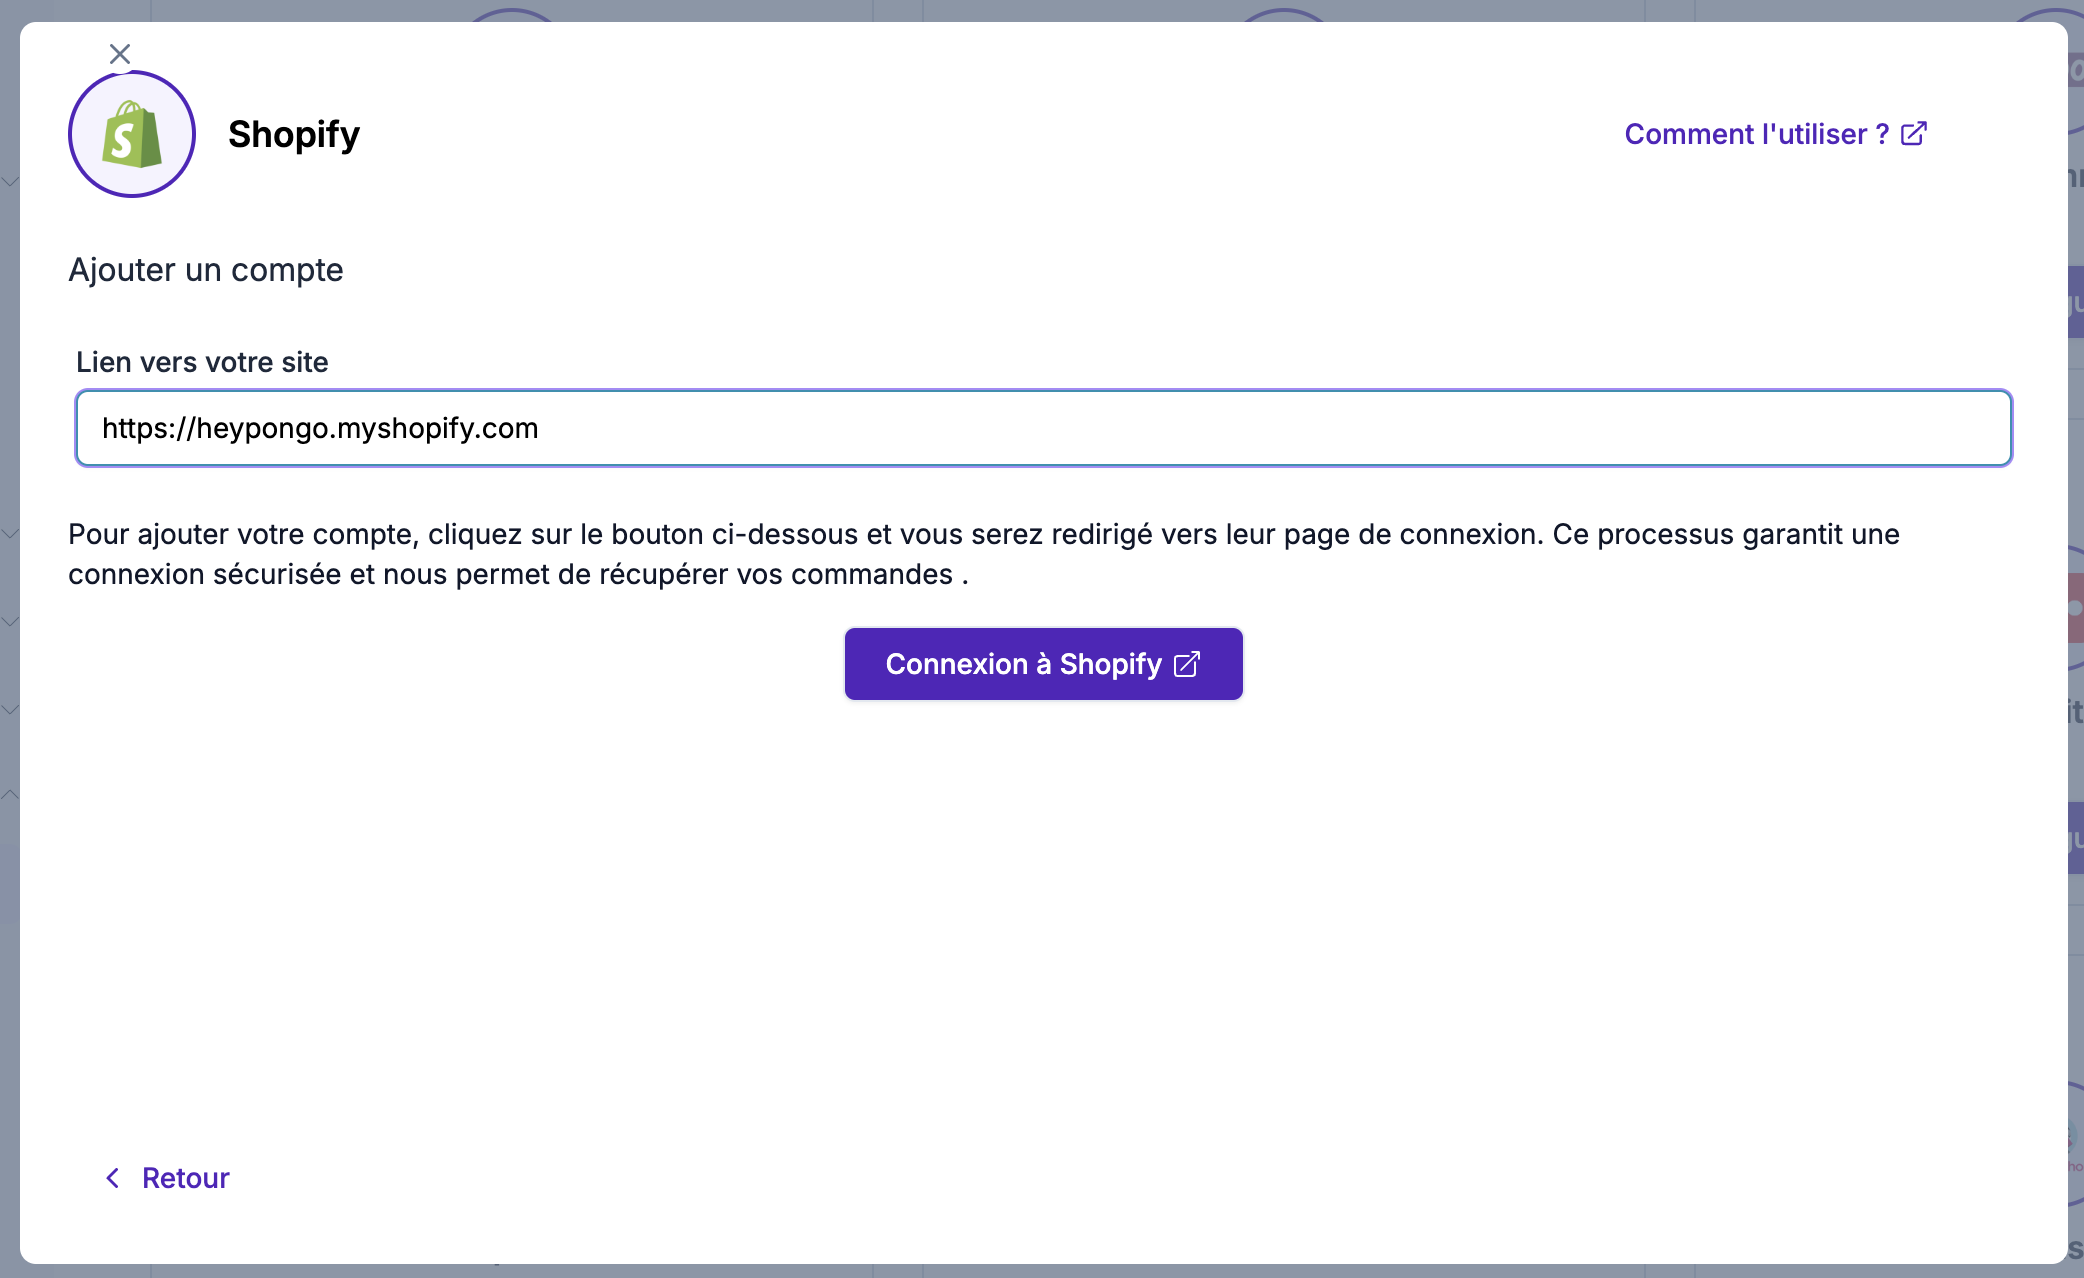
Task: Expand the topmost down chevron on left edge
Action: pyautogui.click(x=9, y=182)
